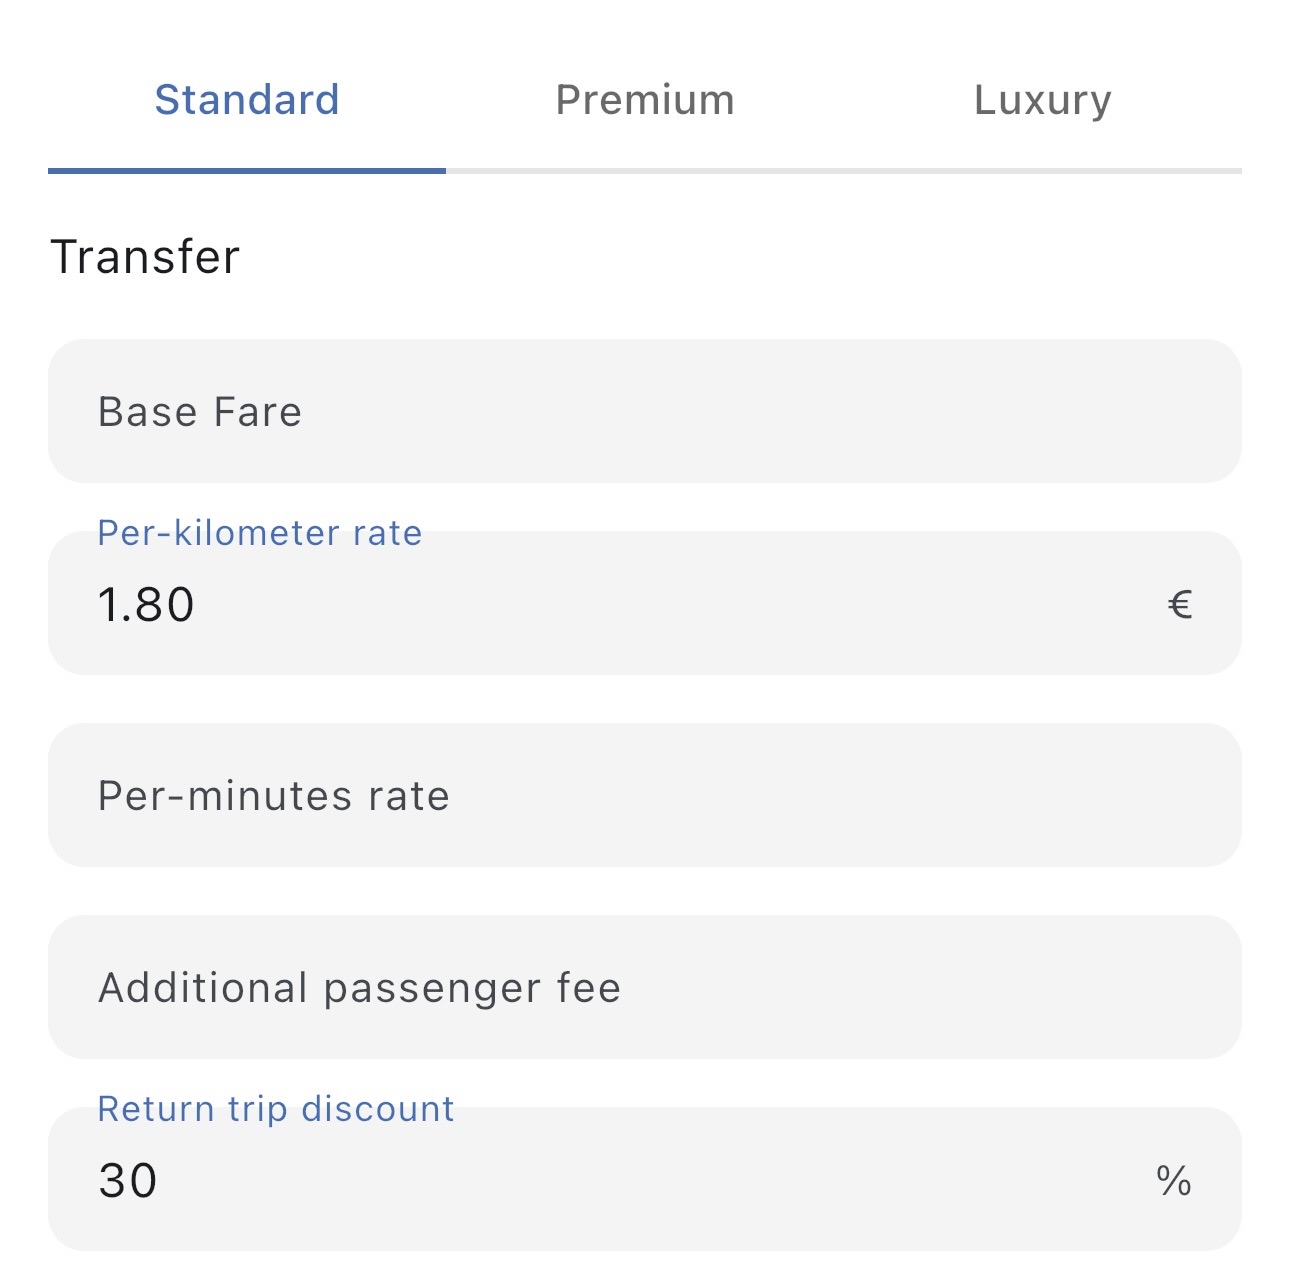Select the Per-kilometer rate value 1.80
This screenshot has height=1285, width=1290.
(x=146, y=604)
